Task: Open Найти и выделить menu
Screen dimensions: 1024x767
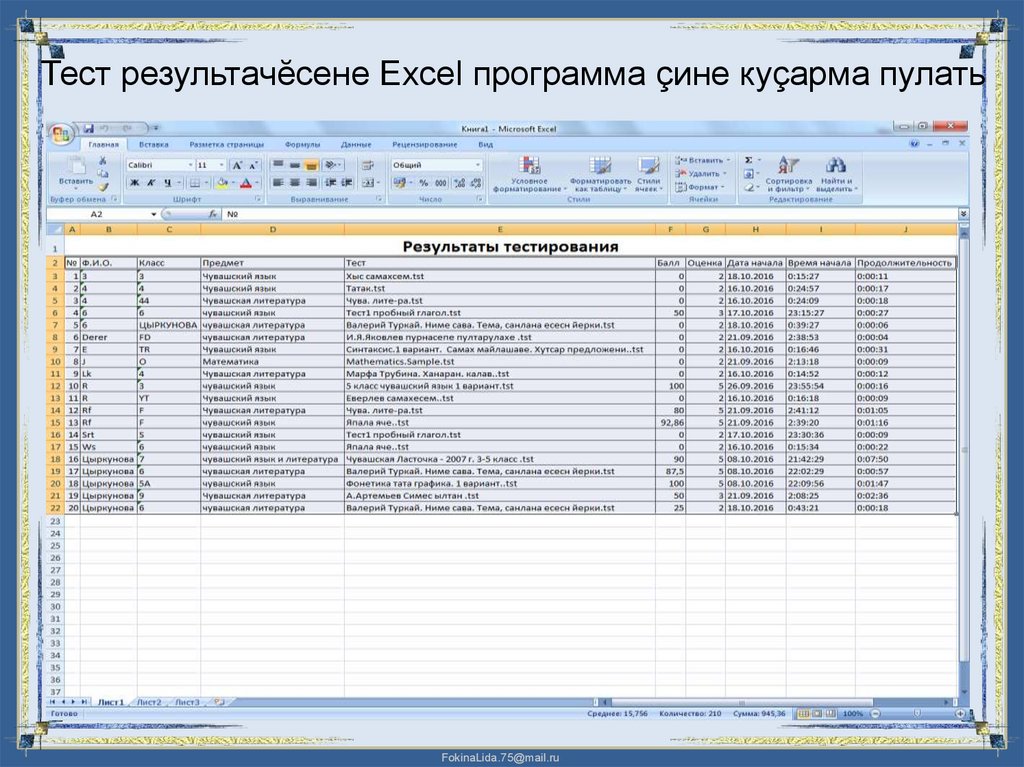Action: click(836, 174)
